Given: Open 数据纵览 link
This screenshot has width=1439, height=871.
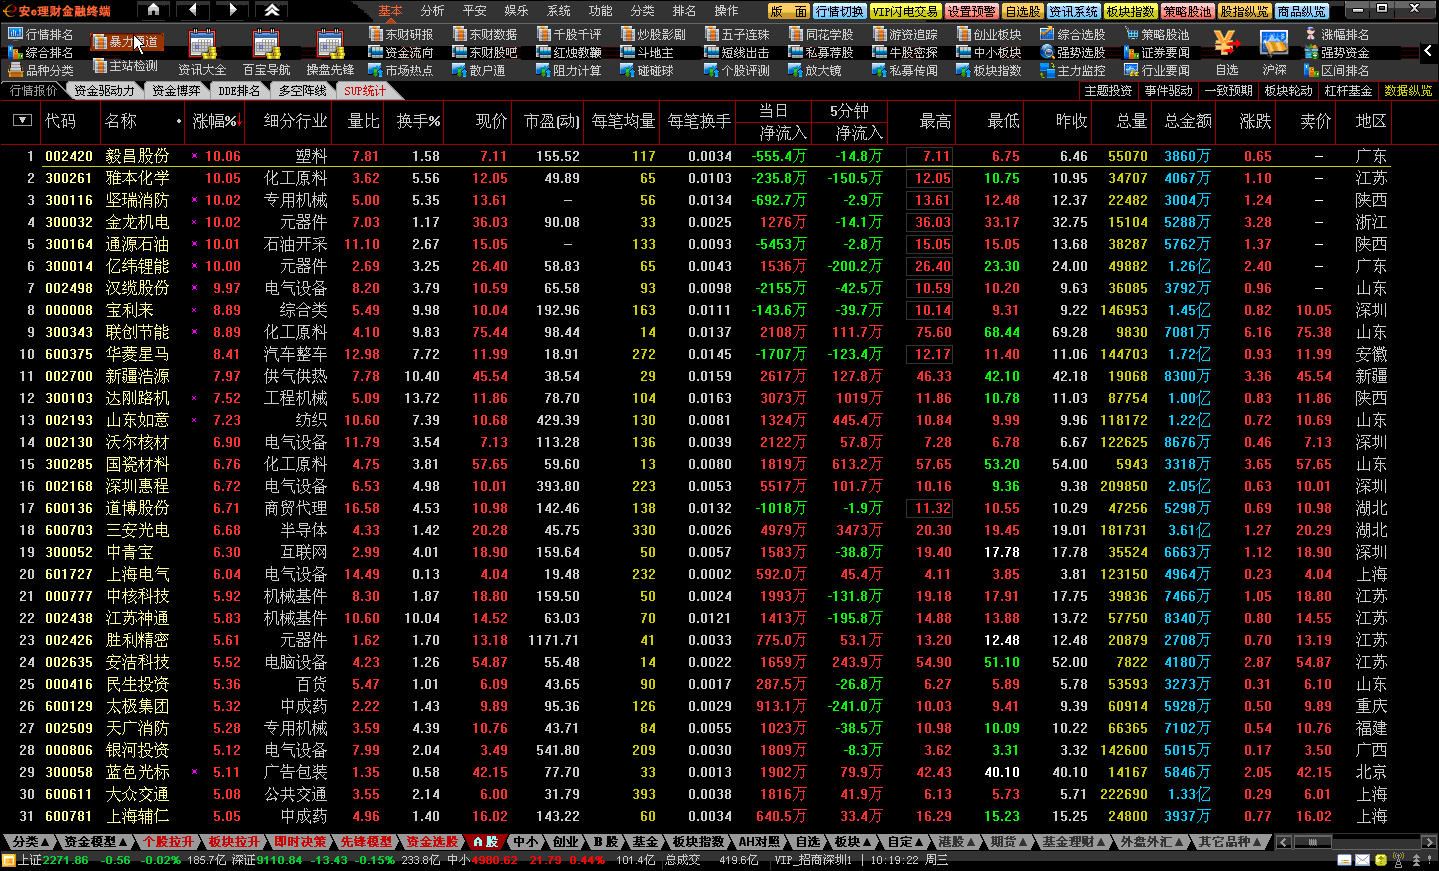Looking at the screenshot, I should (x=1408, y=90).
